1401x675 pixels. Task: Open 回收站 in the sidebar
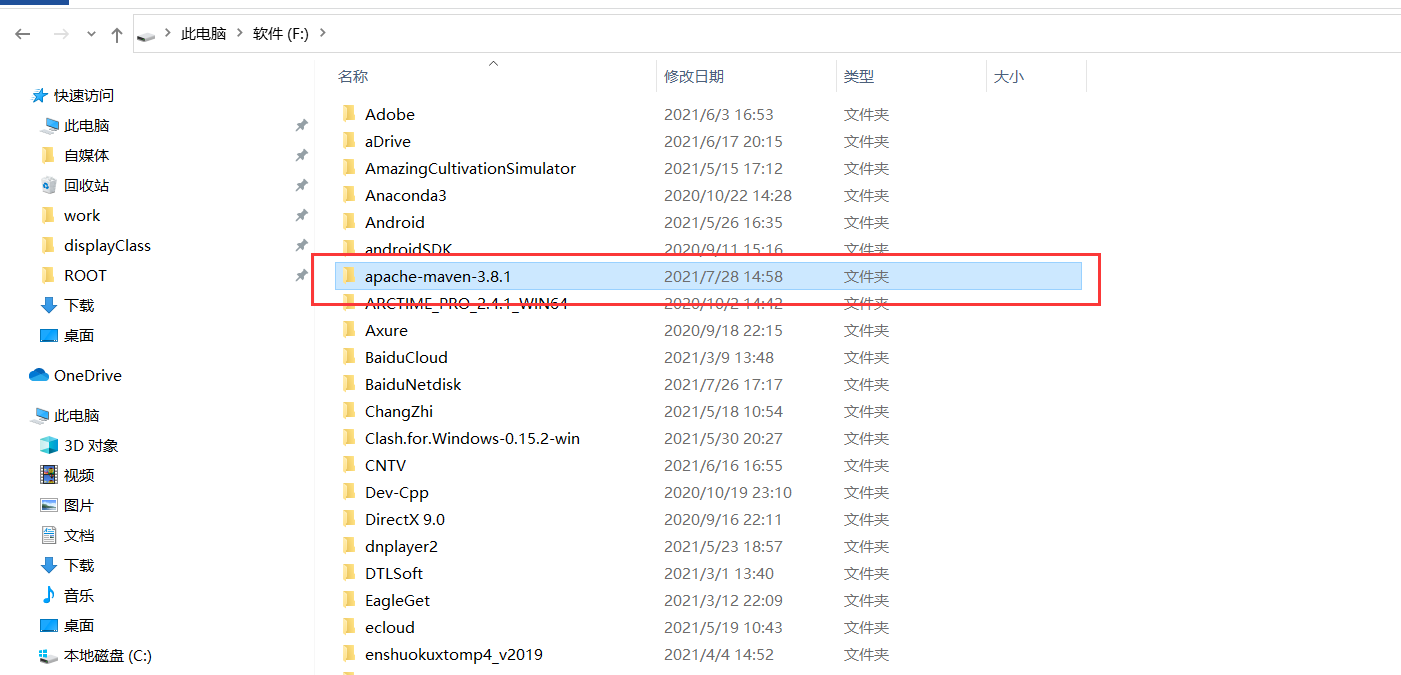point(86,185)
